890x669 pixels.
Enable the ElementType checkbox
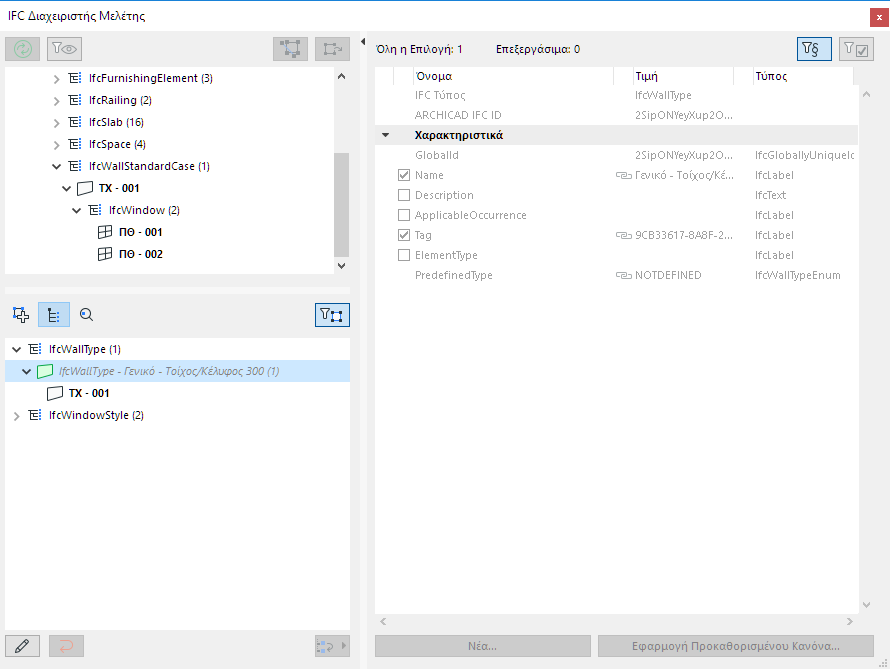(x=404, y=255)
